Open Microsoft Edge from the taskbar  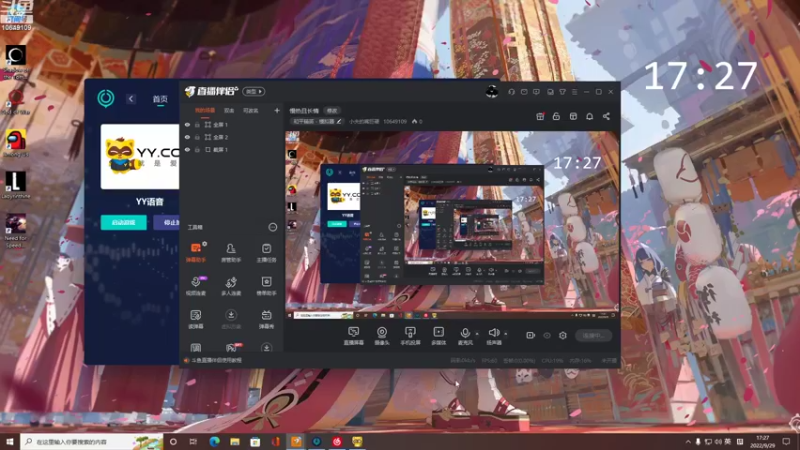pyautogui.click(x=214, y=441)
